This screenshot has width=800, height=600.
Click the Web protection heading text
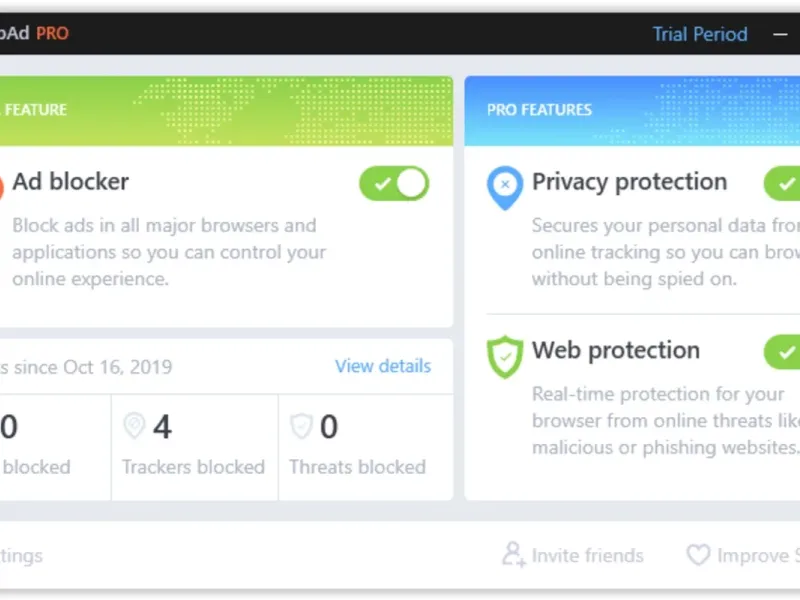pos(616,351)
